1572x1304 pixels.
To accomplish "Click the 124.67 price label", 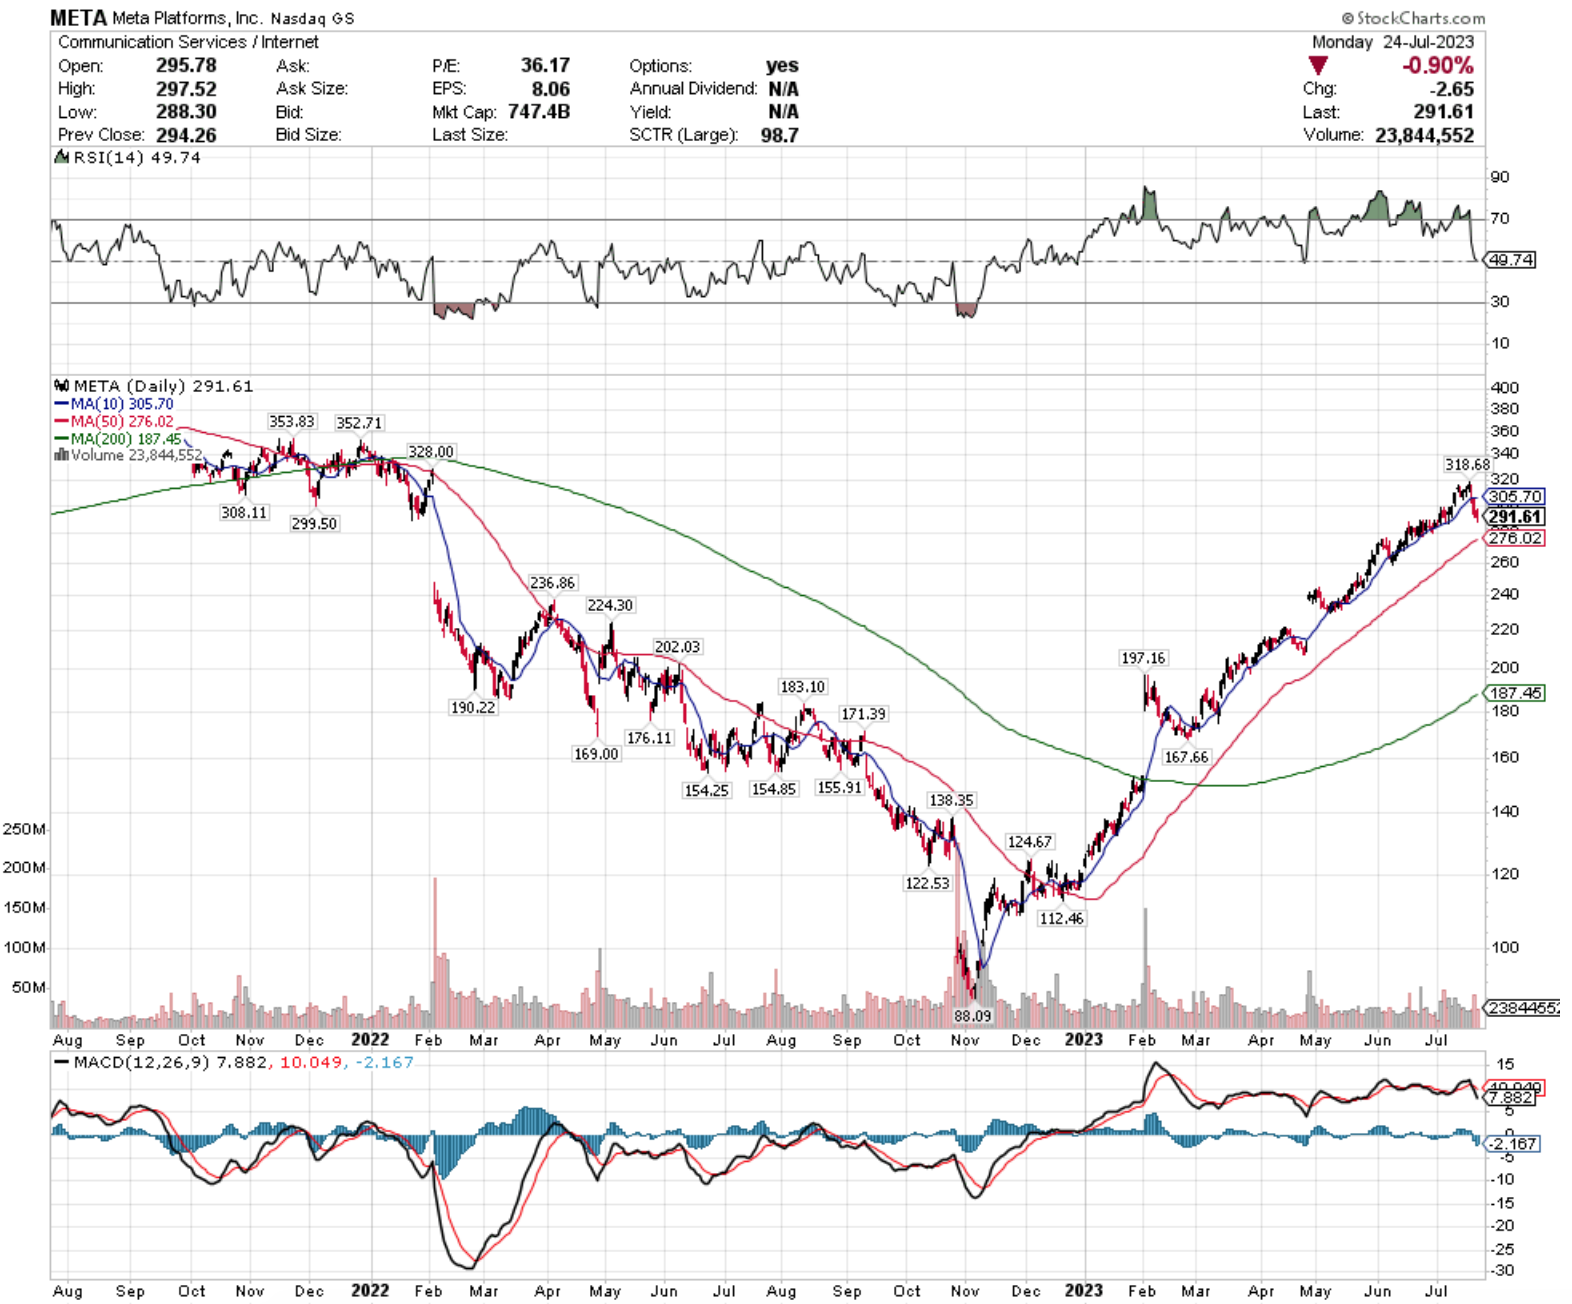I will tap(1029, 842).
